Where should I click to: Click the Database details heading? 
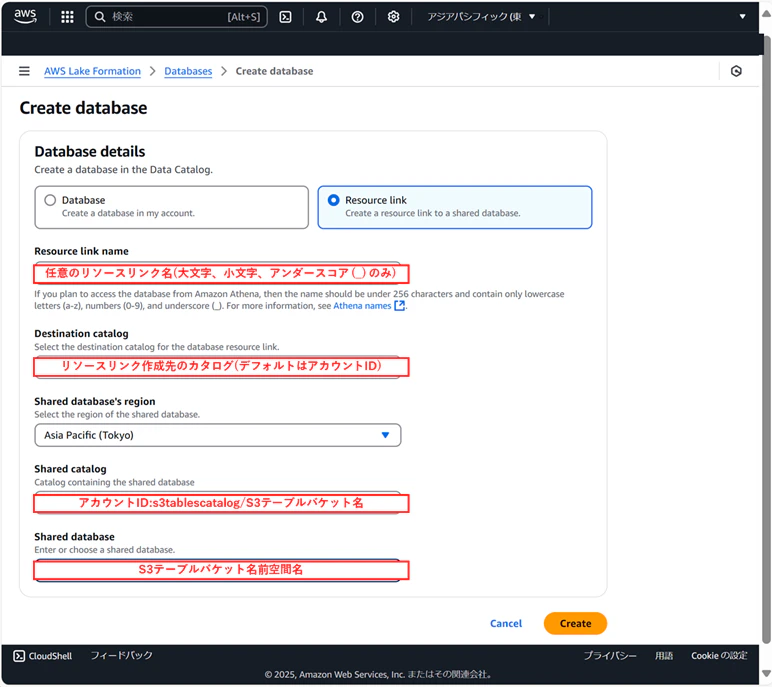point(90,152)
